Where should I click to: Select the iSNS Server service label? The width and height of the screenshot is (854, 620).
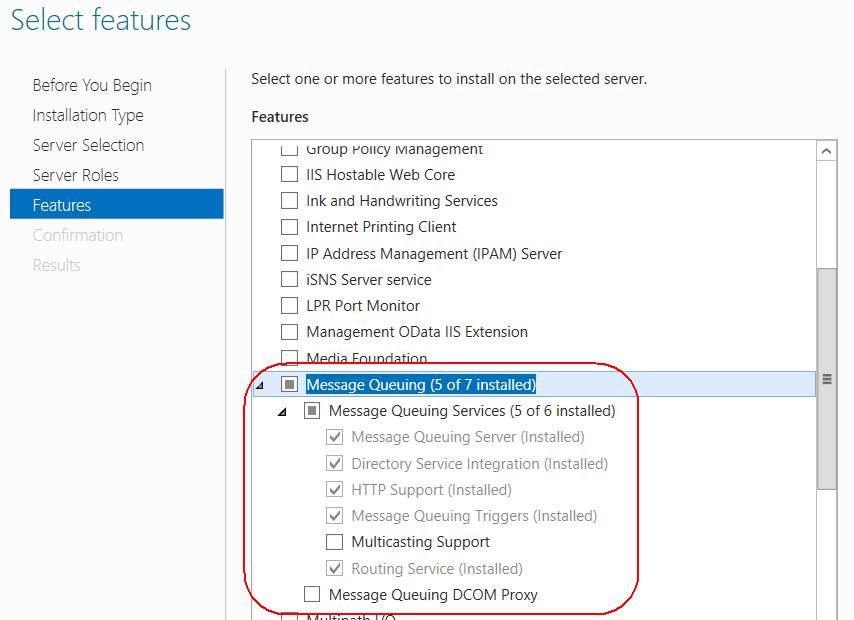click(x=369, y=280)
